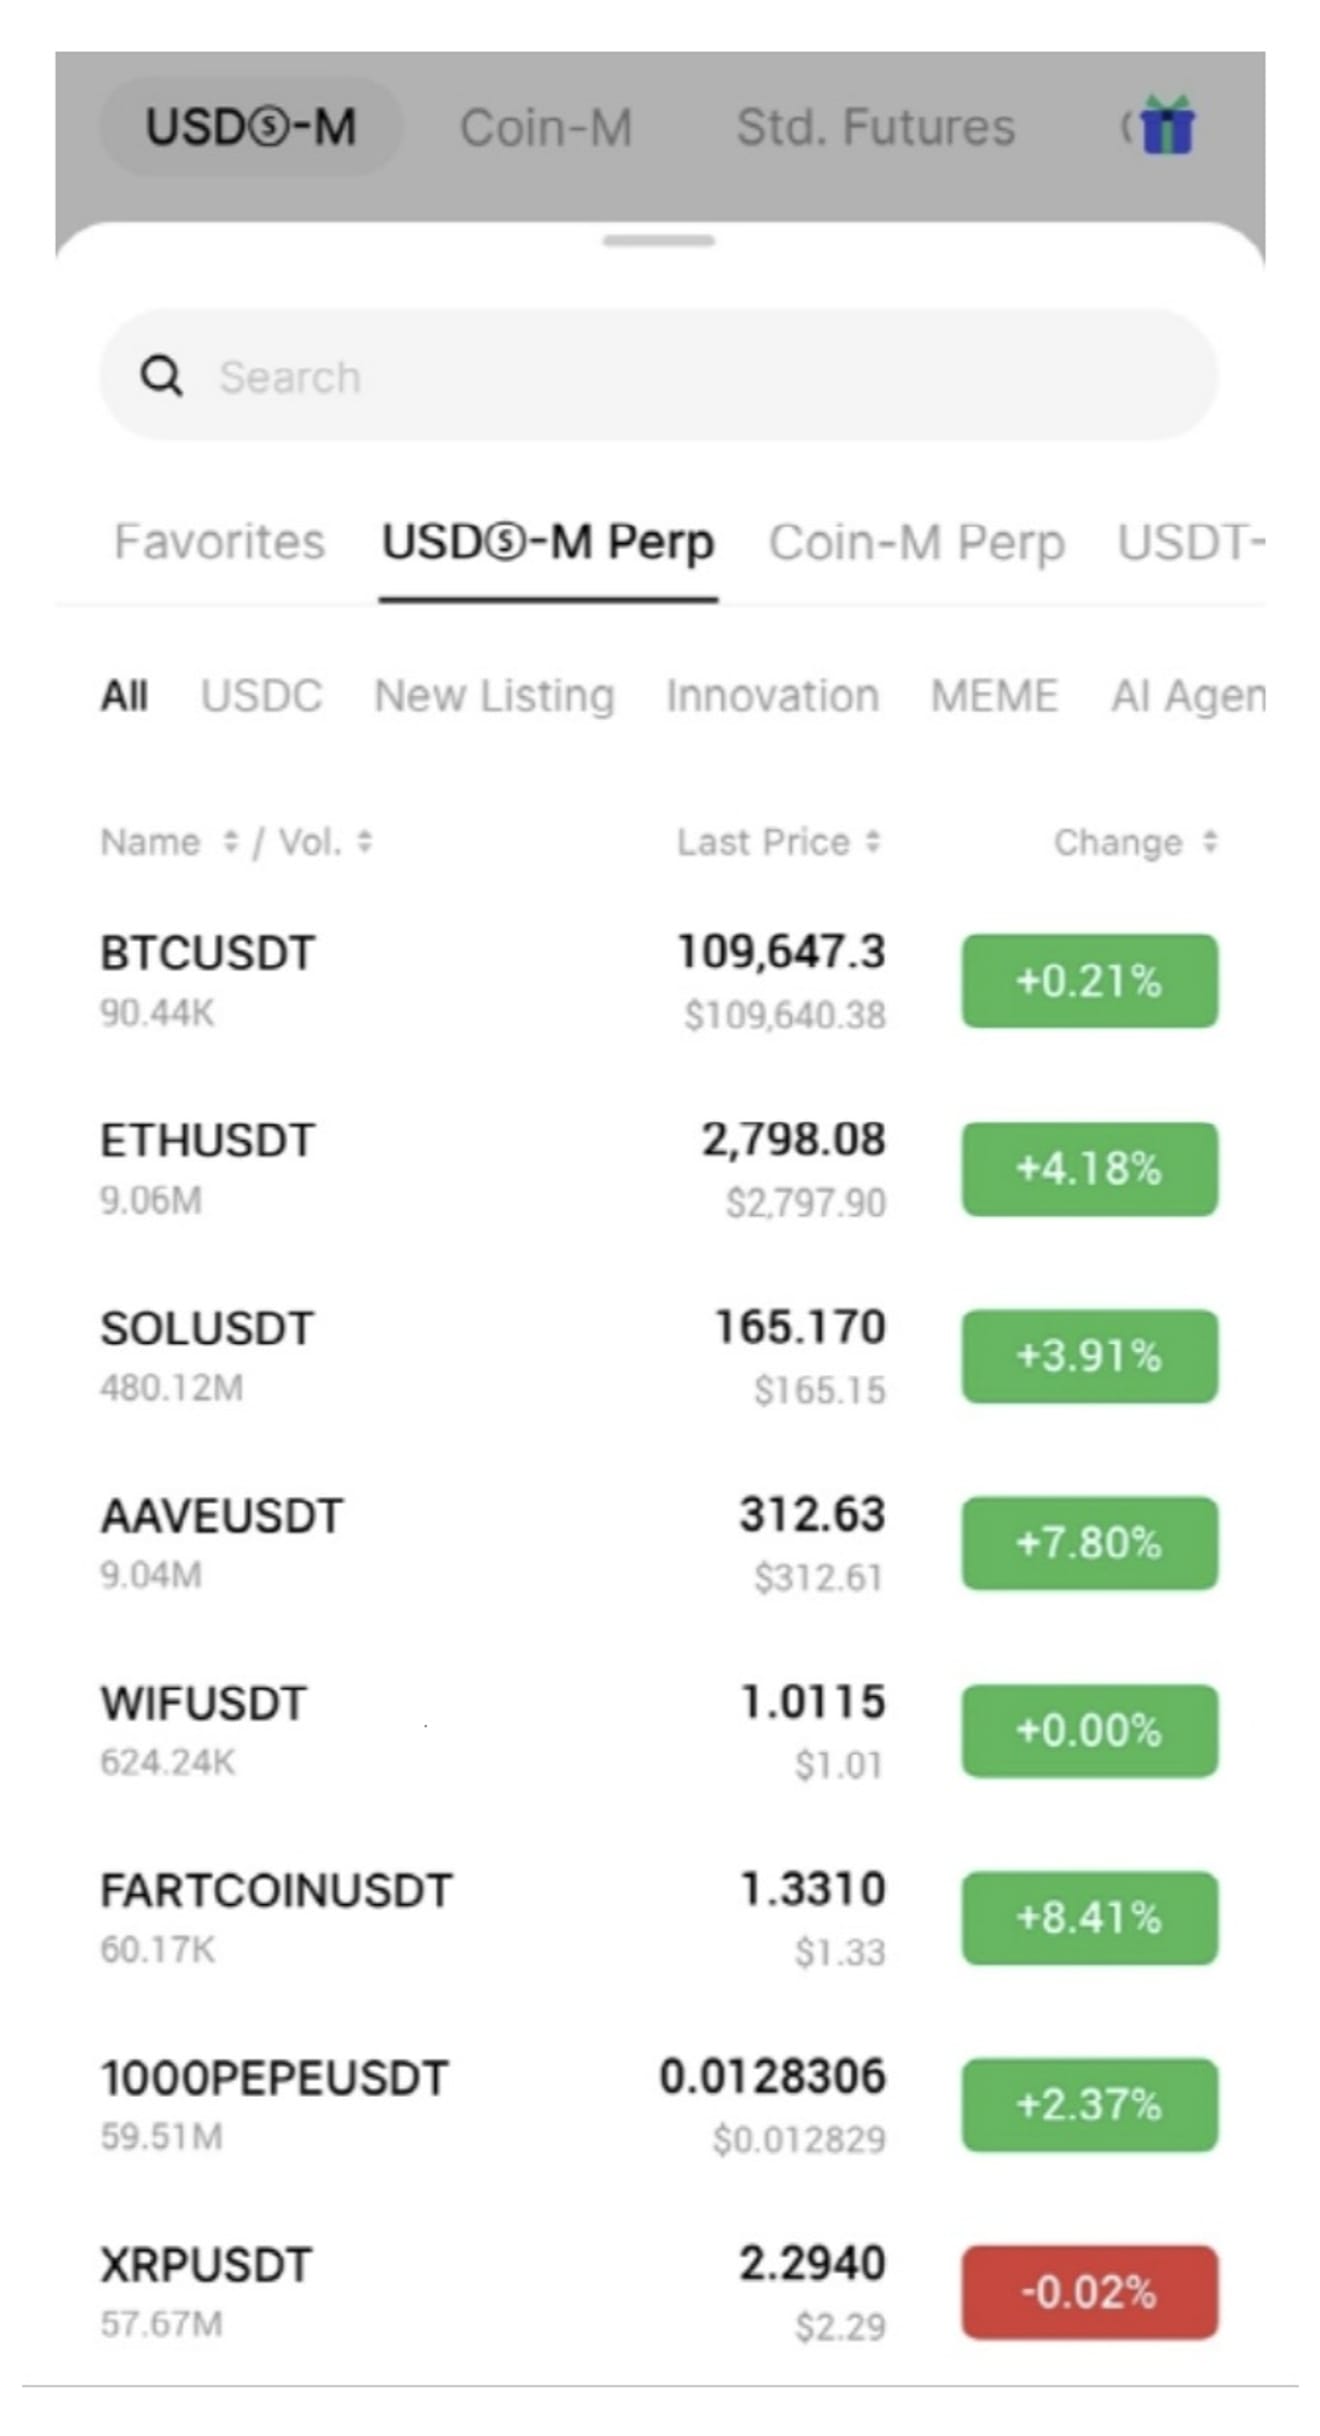Switch to Coin-M Perp tab
This screenshot has height=2436, width=1320.
point(916,543)
